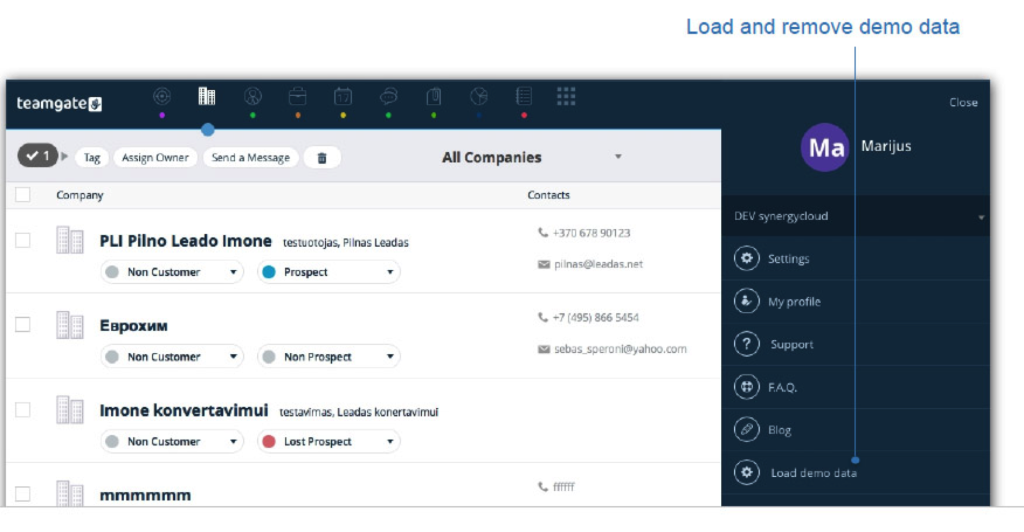Open the Conversations chat bubble icon
Screen dimensions: 1024x532
388,97
